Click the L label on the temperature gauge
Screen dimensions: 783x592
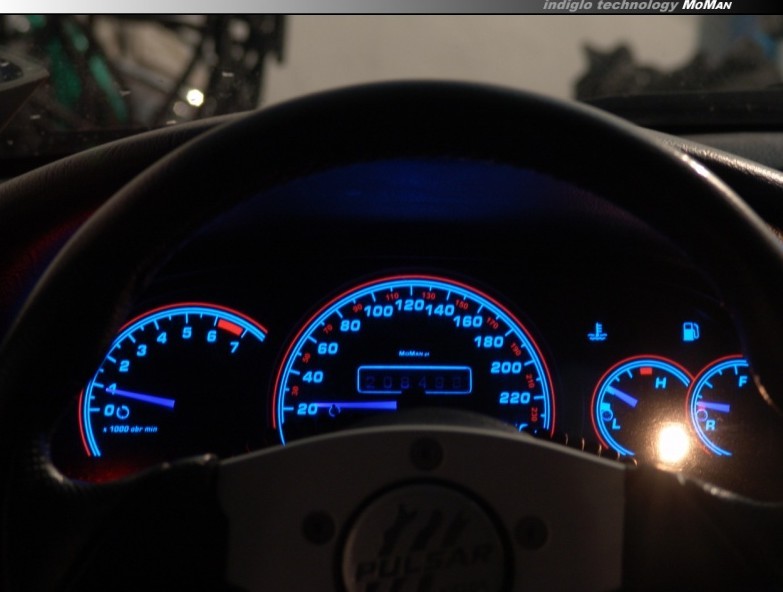(616, 424)
